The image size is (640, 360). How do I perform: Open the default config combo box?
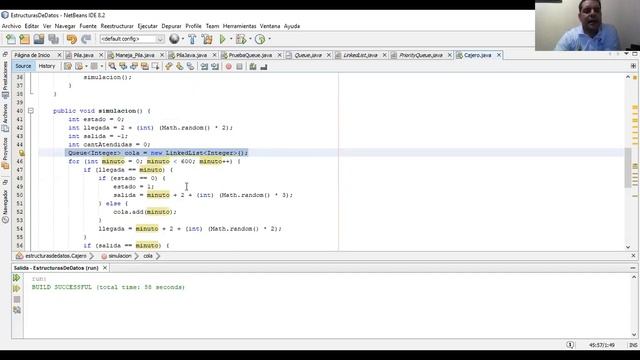(132, 39)
